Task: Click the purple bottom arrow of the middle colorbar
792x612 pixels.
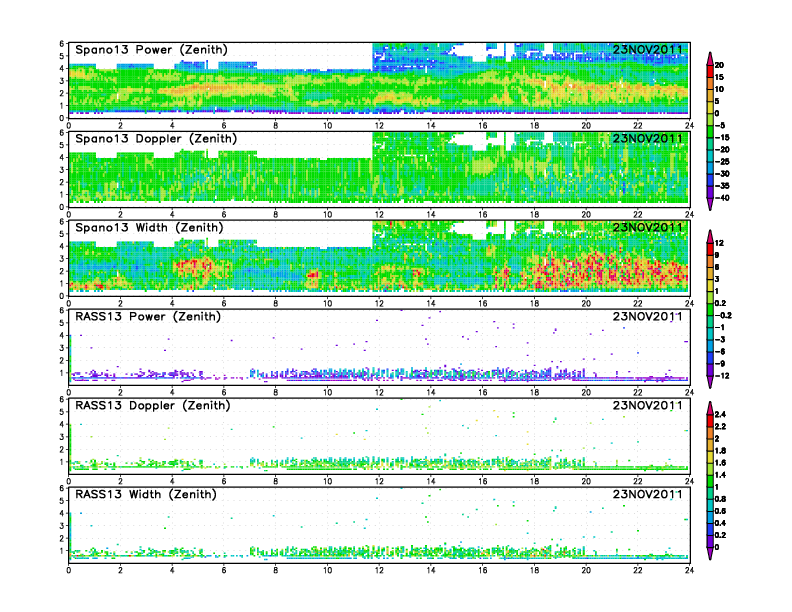Action: pyautogui.click(x=710, y=382)
